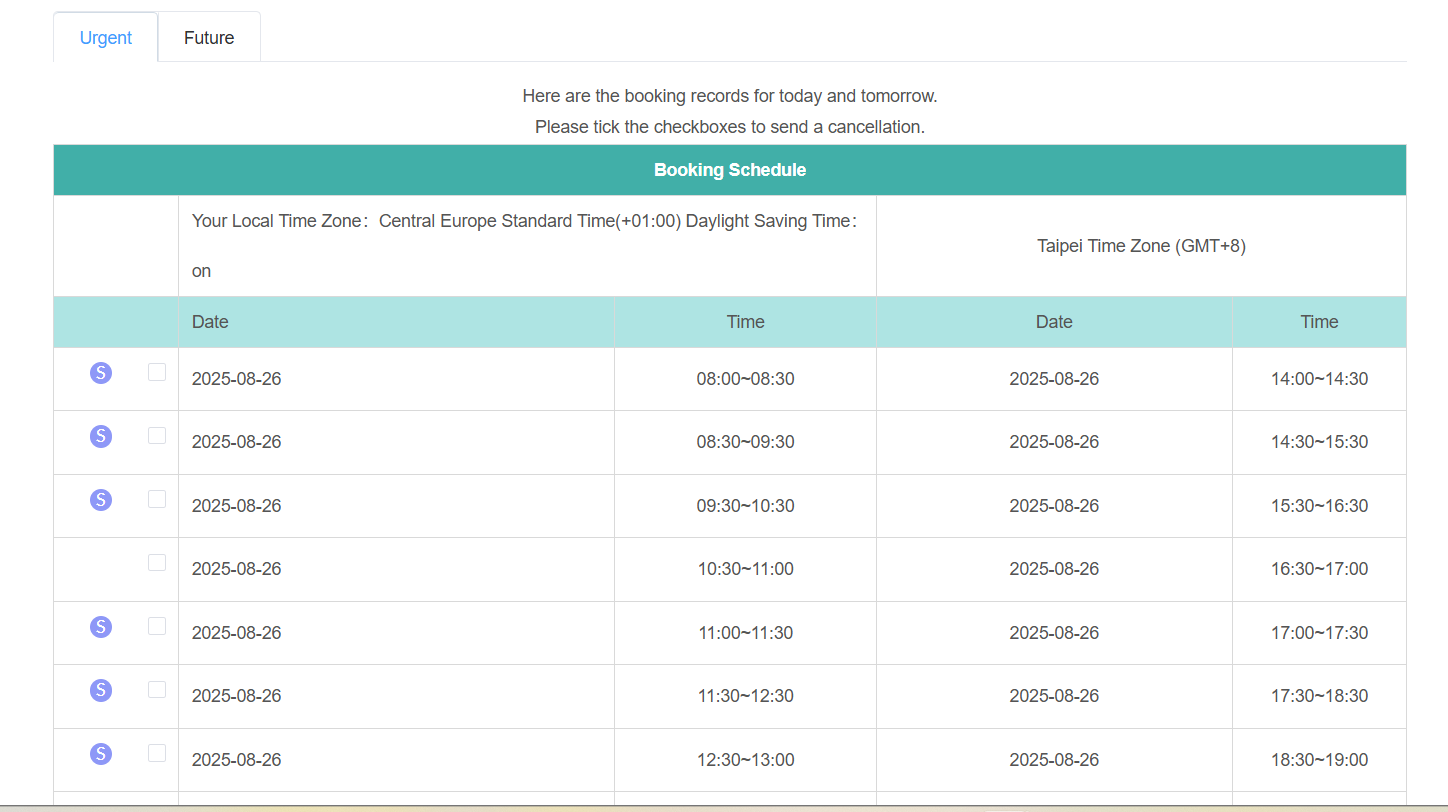Tick the checkbox for 08:00~08:30 booking
Viewport: 1448px width, 812px height.
[157, 372]
